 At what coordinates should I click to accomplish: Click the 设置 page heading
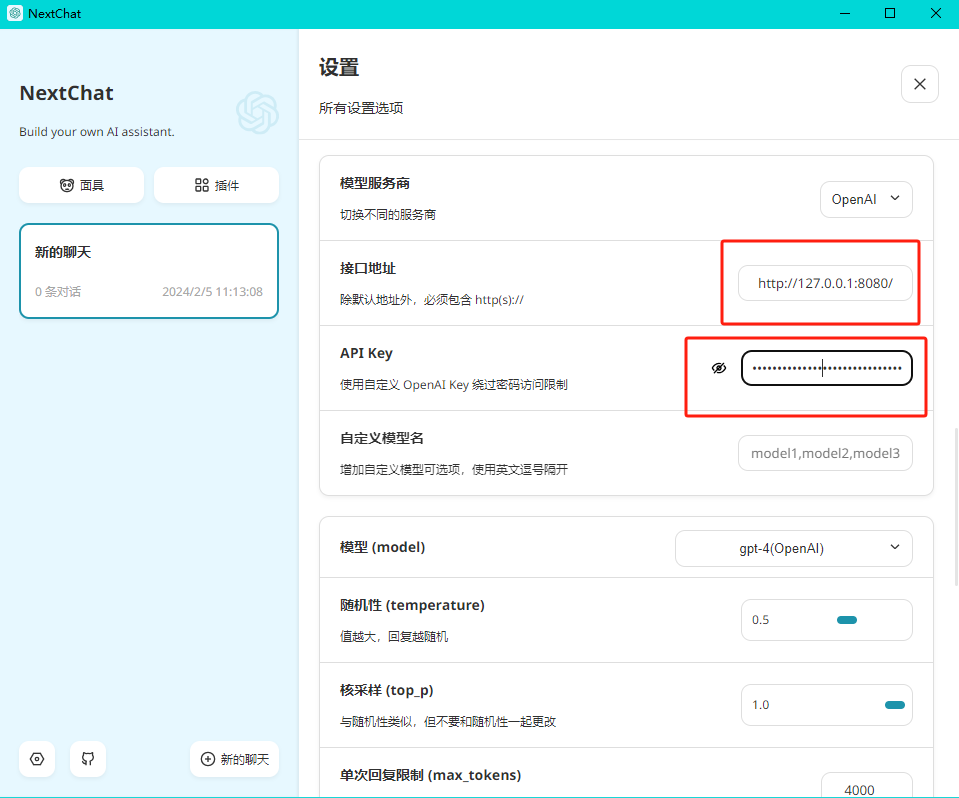pyautogui.click(x=339, y=67)
